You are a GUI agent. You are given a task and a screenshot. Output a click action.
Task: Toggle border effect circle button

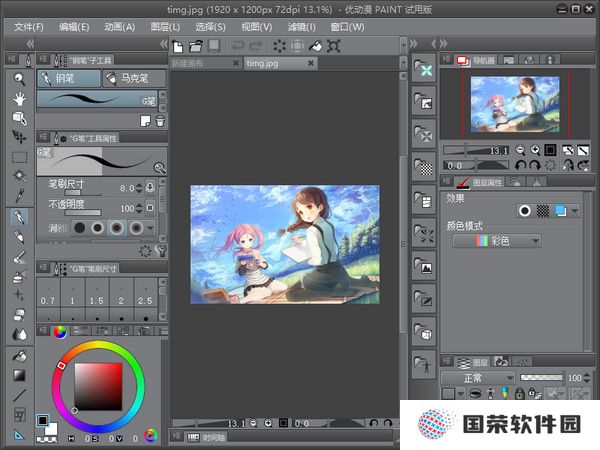coord(524,211)
